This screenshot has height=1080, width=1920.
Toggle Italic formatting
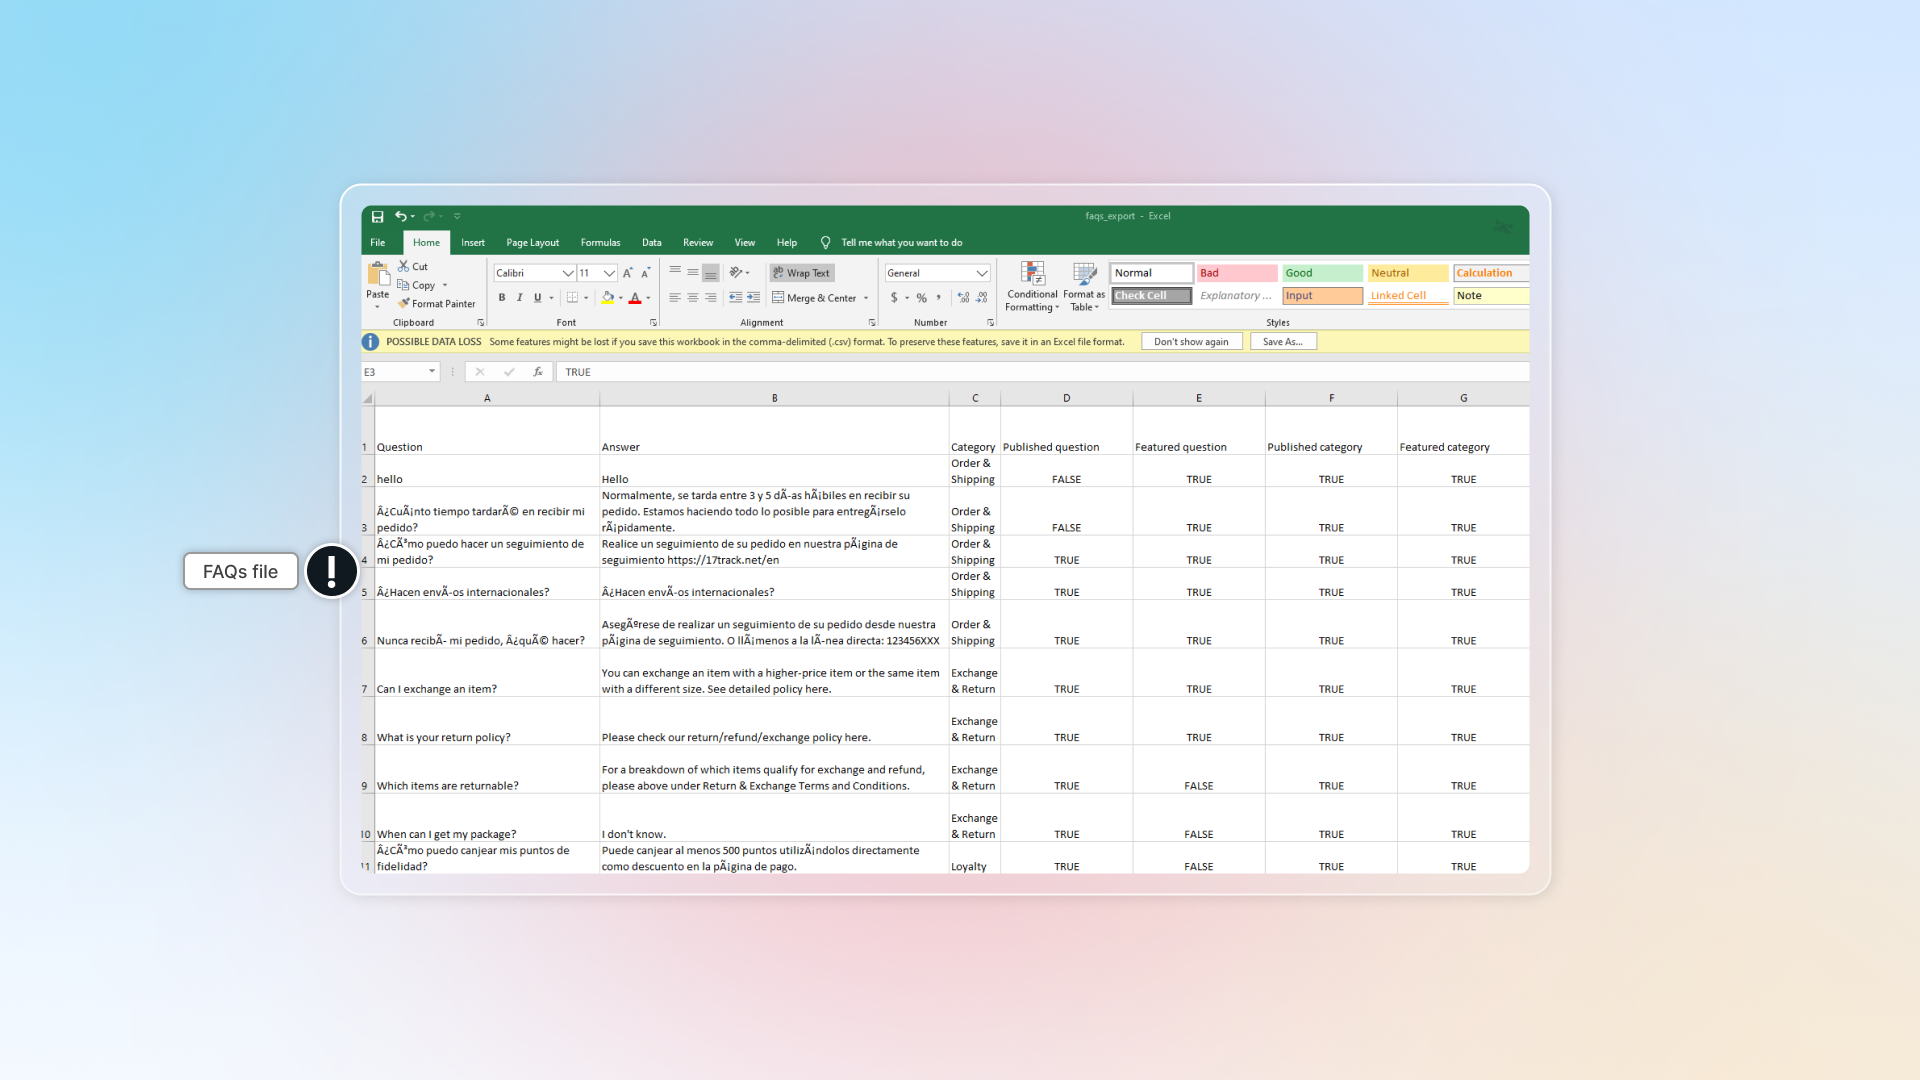(x=519, y=298)
